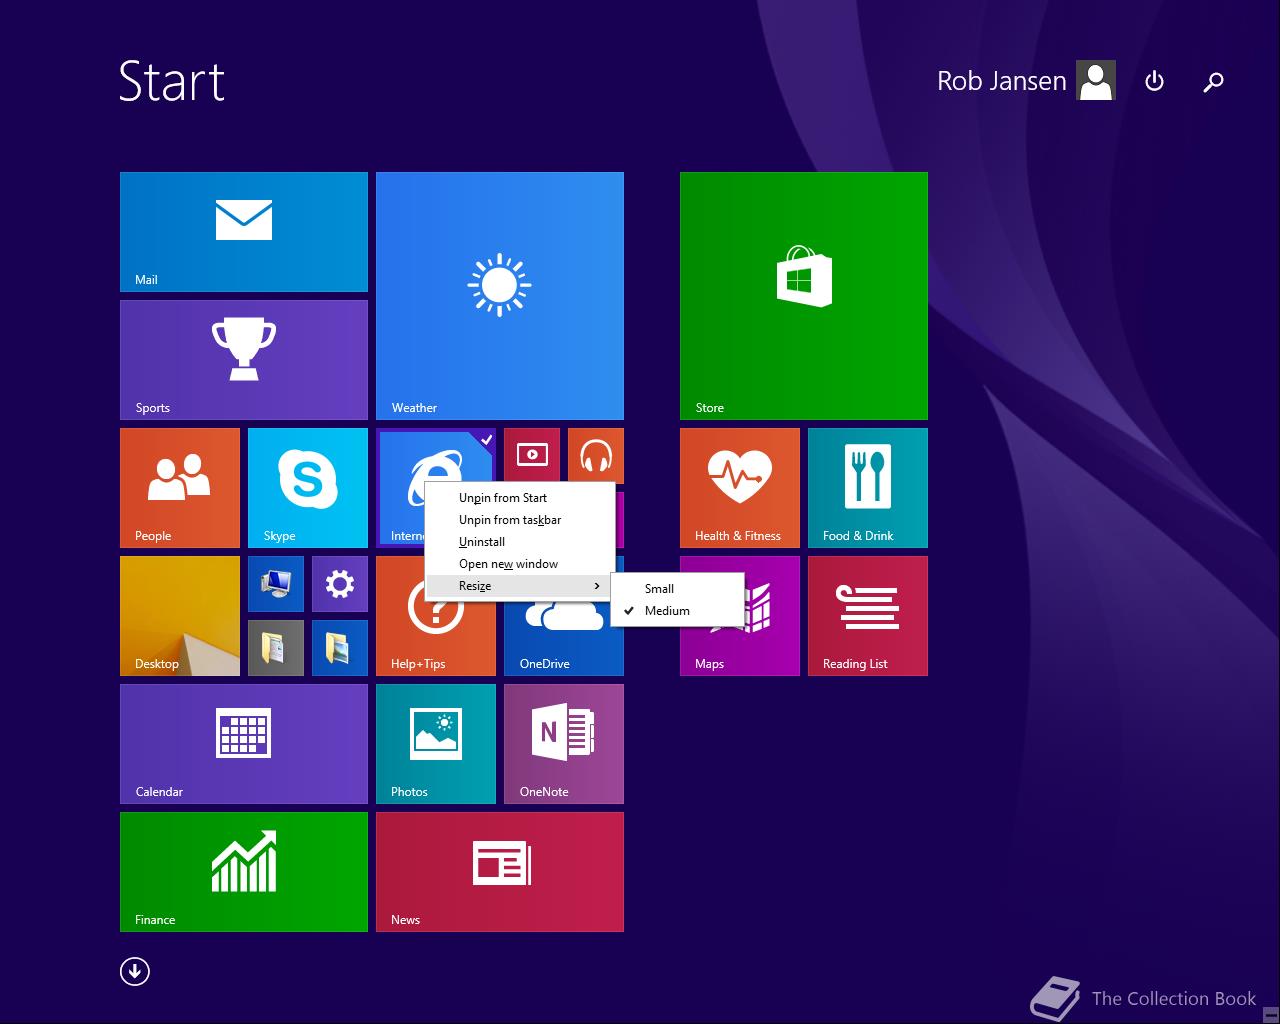The width and height of the screenshot is (1280, 1024).
Task: Open the Help+Tips tile
Action: click(436, 640)
